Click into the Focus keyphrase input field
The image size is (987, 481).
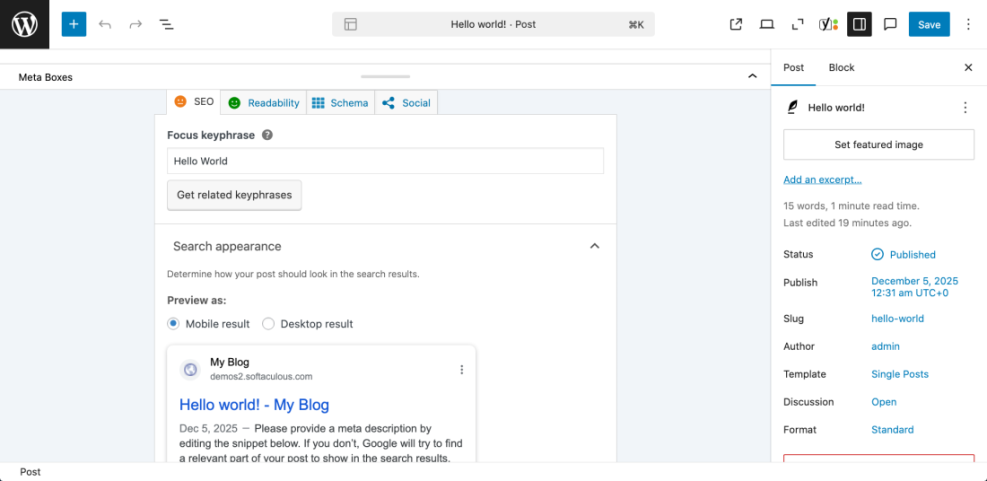385,161
